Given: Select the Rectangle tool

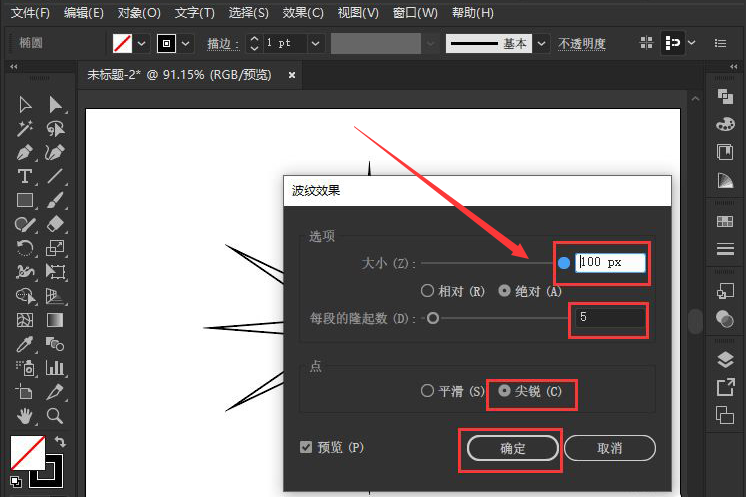Looking at the screenshot, I should coord(25,200).
